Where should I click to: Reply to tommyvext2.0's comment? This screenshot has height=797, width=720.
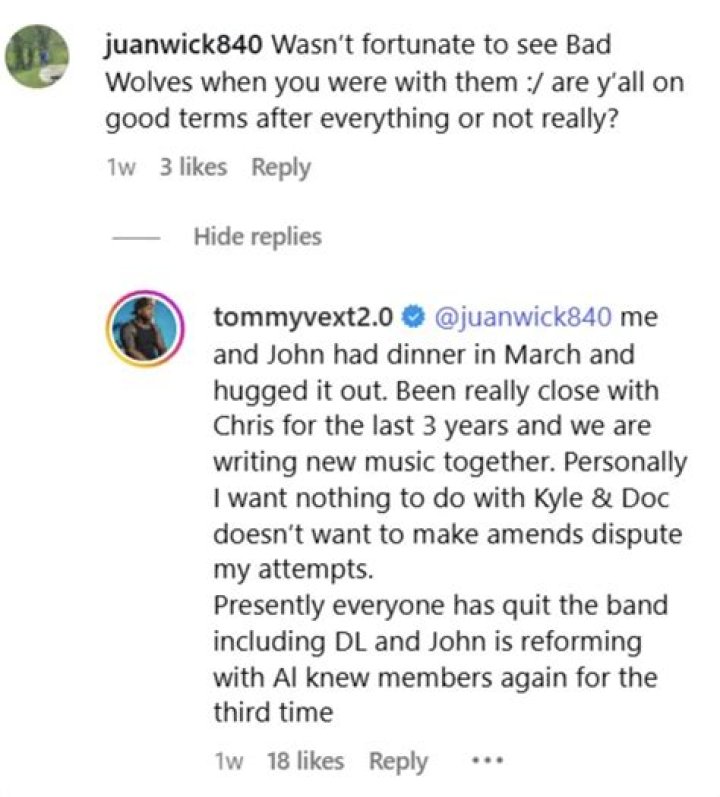[398, 761]
